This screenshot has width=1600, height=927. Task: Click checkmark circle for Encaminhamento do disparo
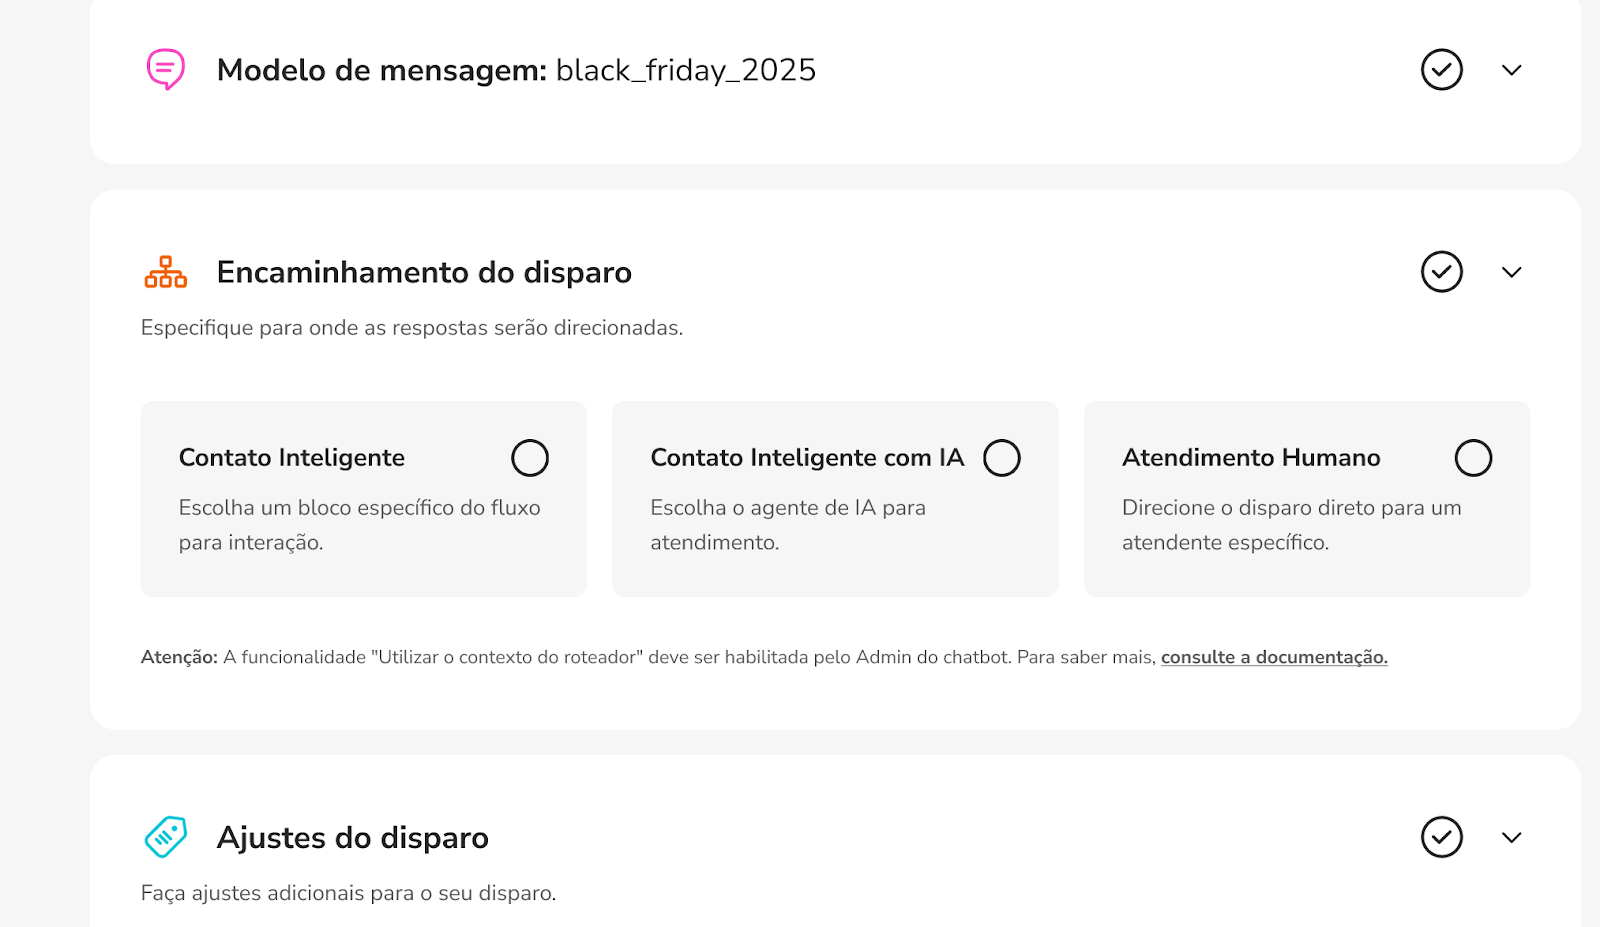coord(1441,272)
